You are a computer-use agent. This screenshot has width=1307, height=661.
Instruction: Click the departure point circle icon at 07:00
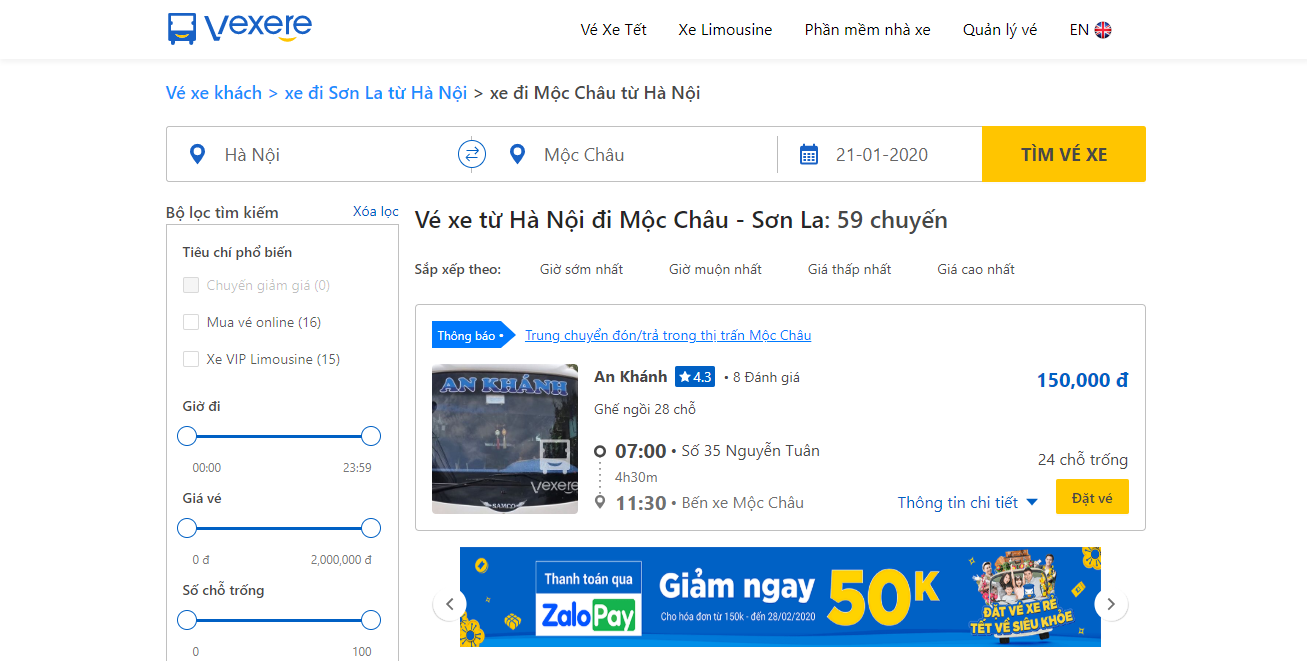[x=600, y=451]
